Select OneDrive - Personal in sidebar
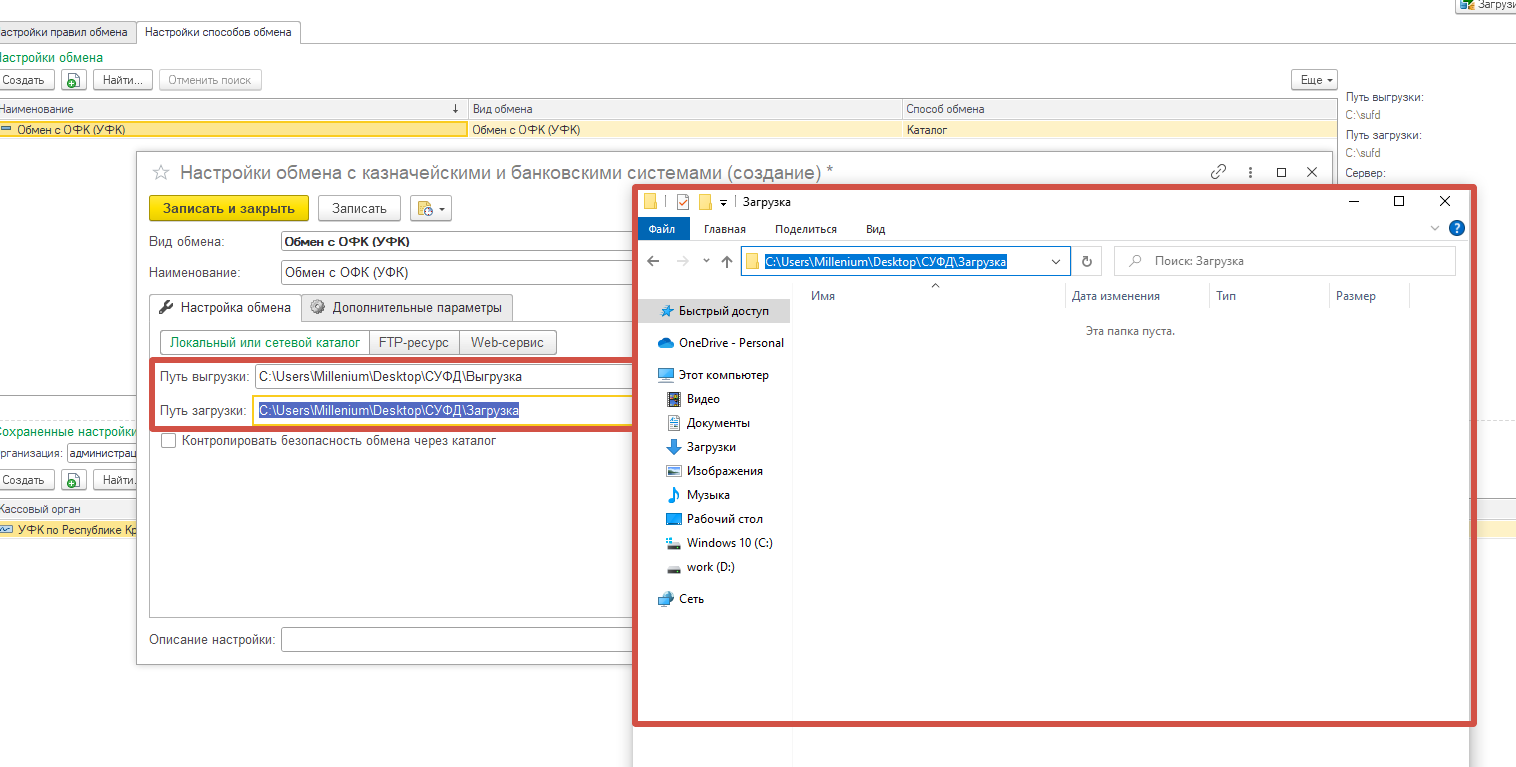Image resolution: width=1516 pixels, height=767 pixels. pyautogui.click(x=720, y=343)
